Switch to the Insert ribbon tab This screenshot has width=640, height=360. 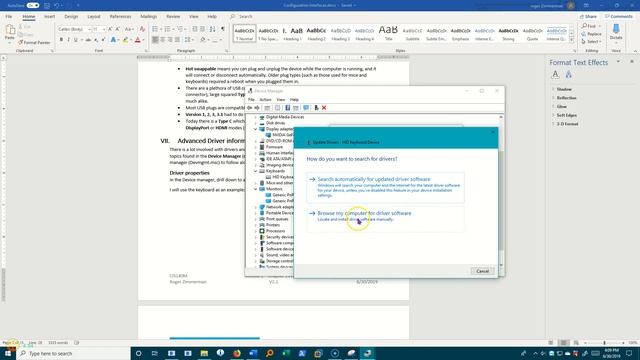pyautogui.click(x=49, y=16)
